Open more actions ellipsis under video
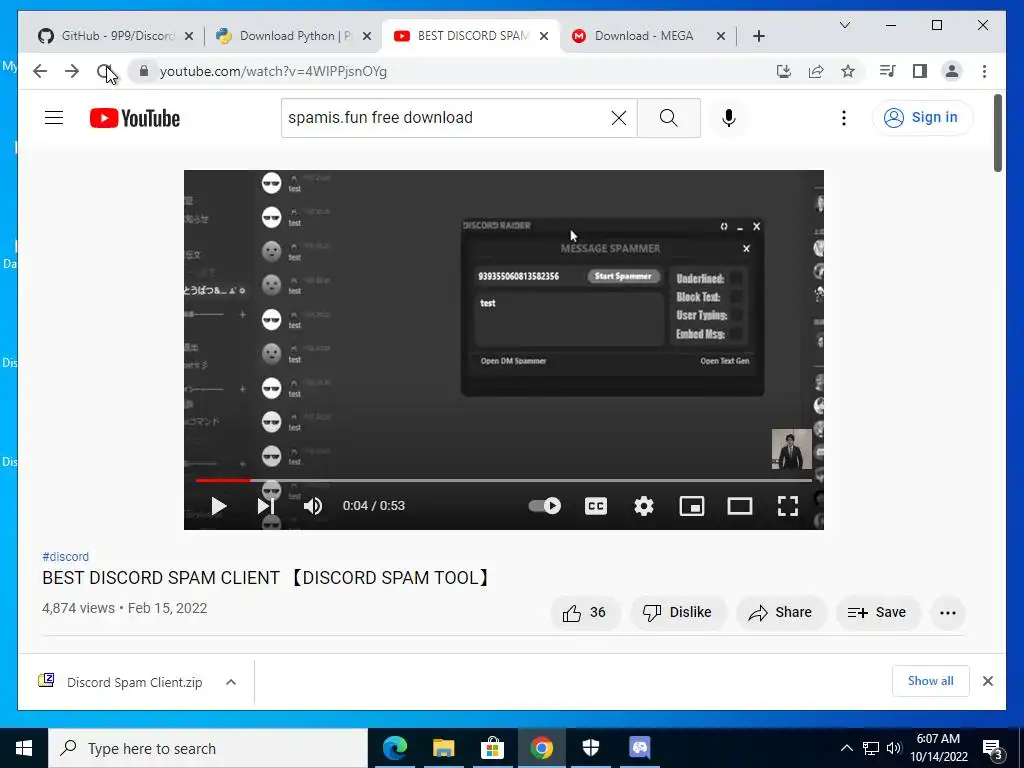The height and width of the screenshot is (768, 1024). [x=948, y=613]
